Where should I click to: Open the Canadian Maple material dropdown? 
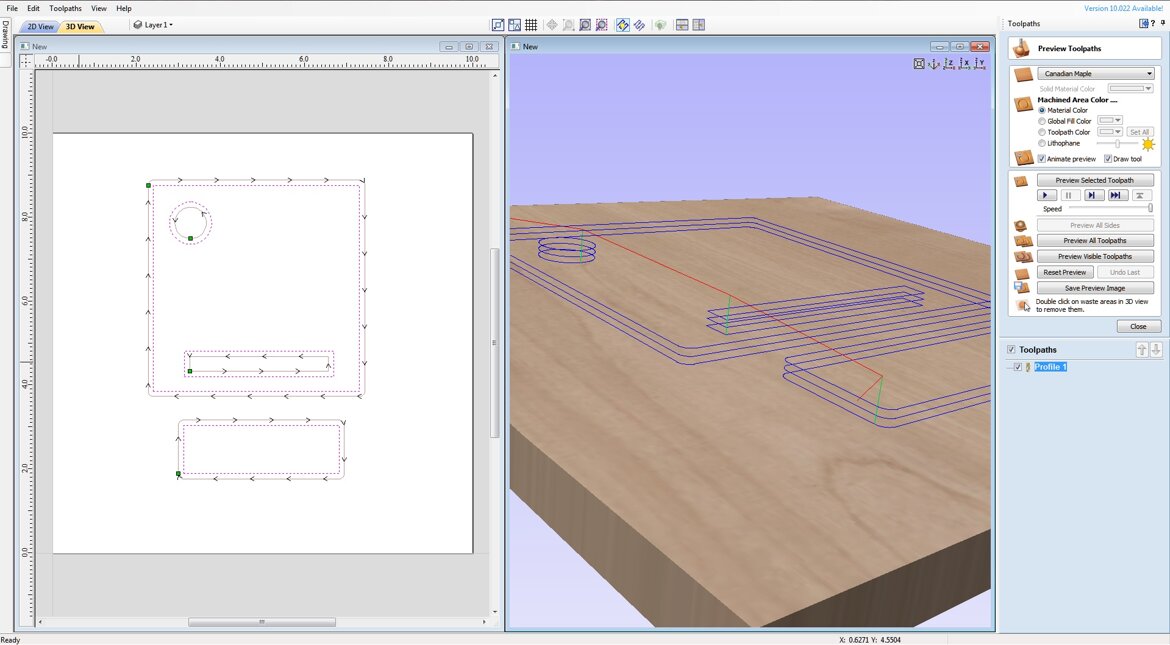[1095, 74]
